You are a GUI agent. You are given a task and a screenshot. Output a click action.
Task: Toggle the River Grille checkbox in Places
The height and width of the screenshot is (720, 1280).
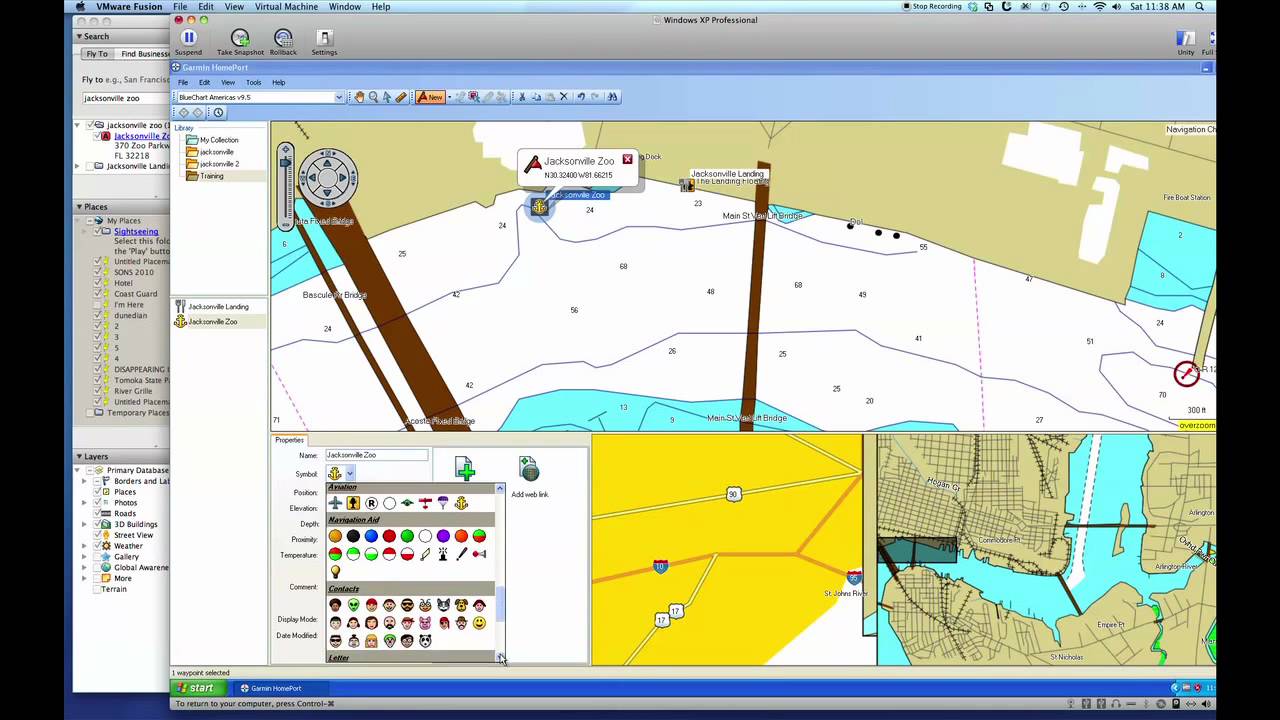[x=98, y=391]
